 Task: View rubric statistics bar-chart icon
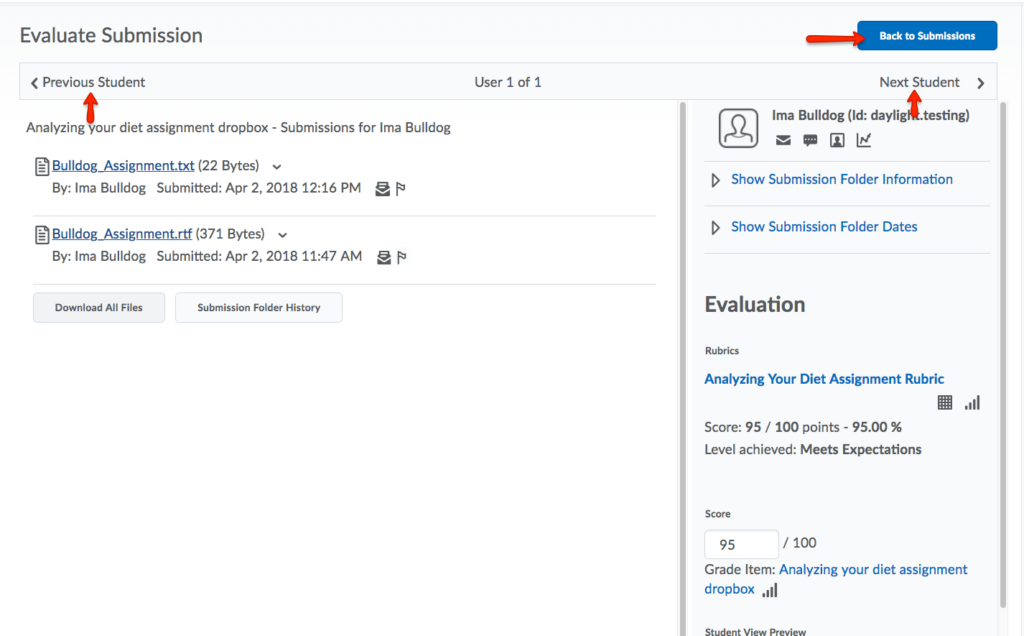972,402
